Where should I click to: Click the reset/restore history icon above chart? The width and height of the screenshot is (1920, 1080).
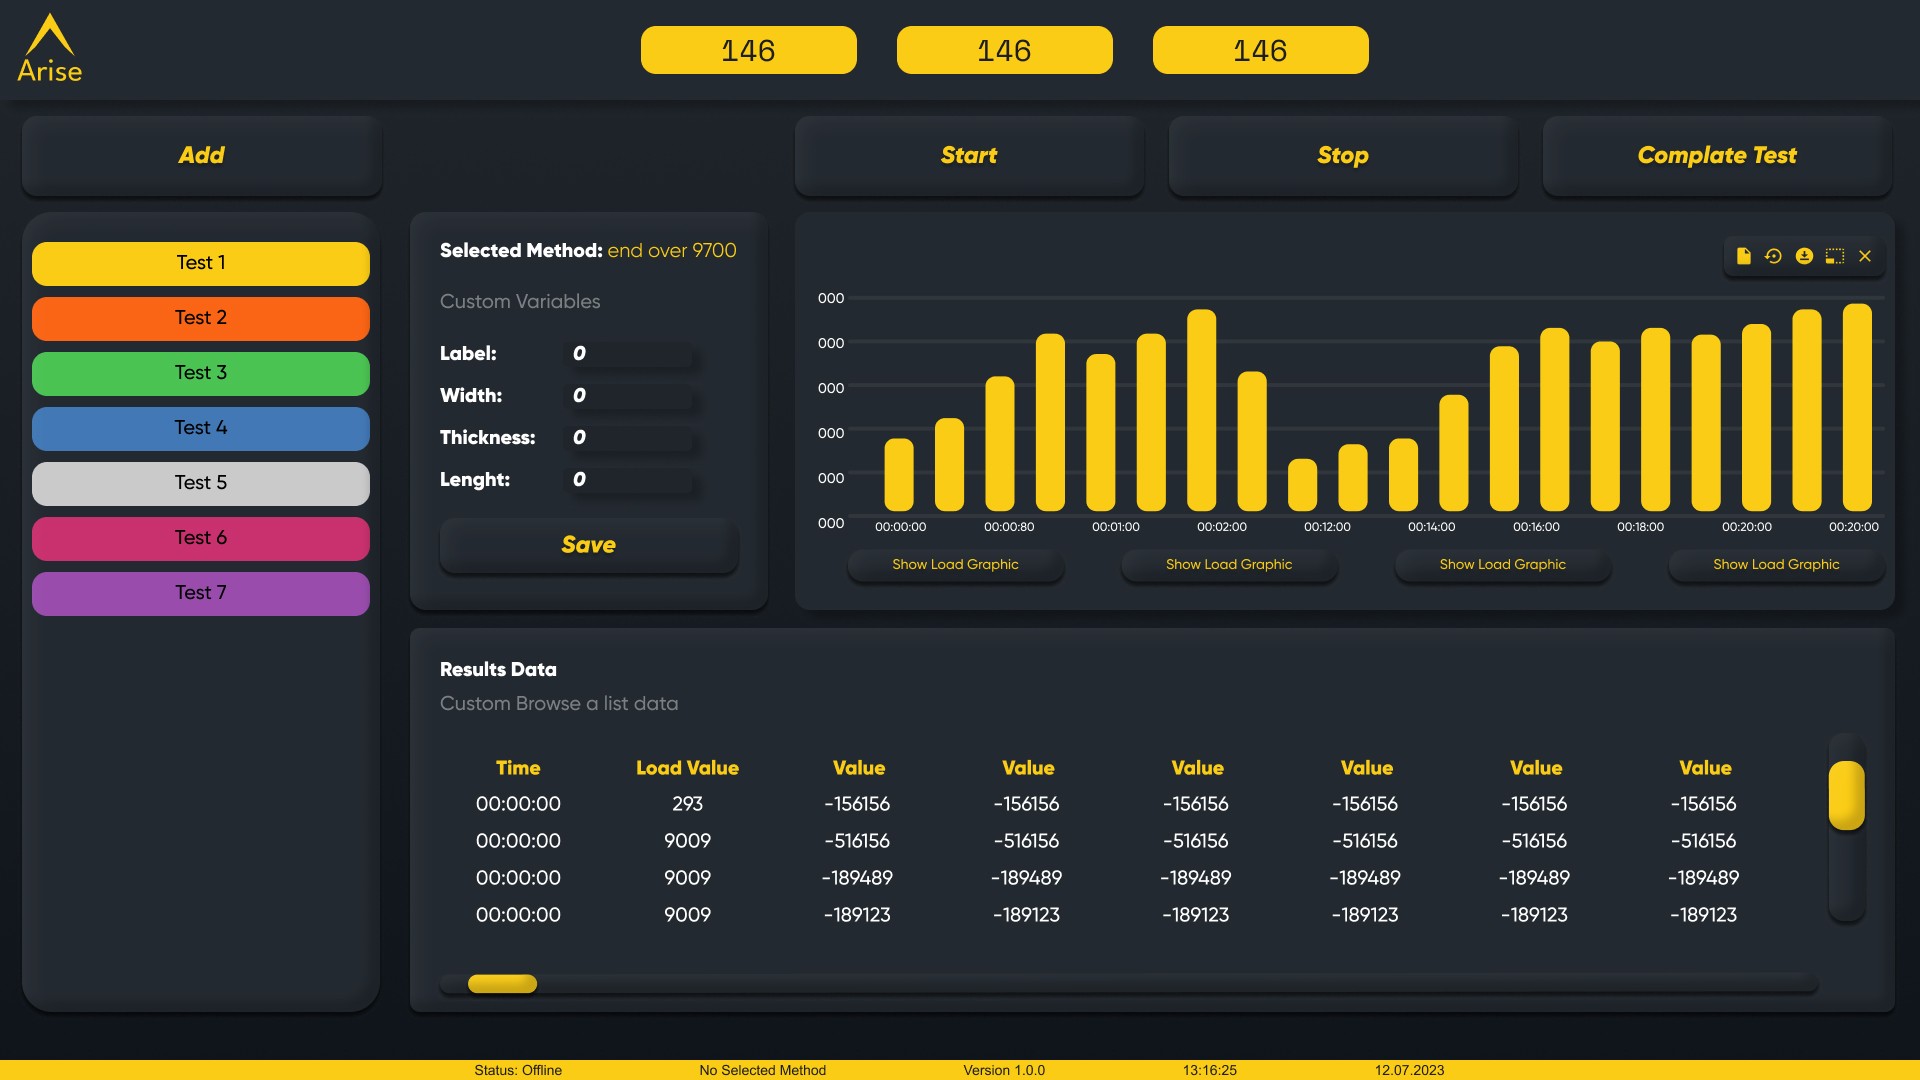coord(1773,256)
